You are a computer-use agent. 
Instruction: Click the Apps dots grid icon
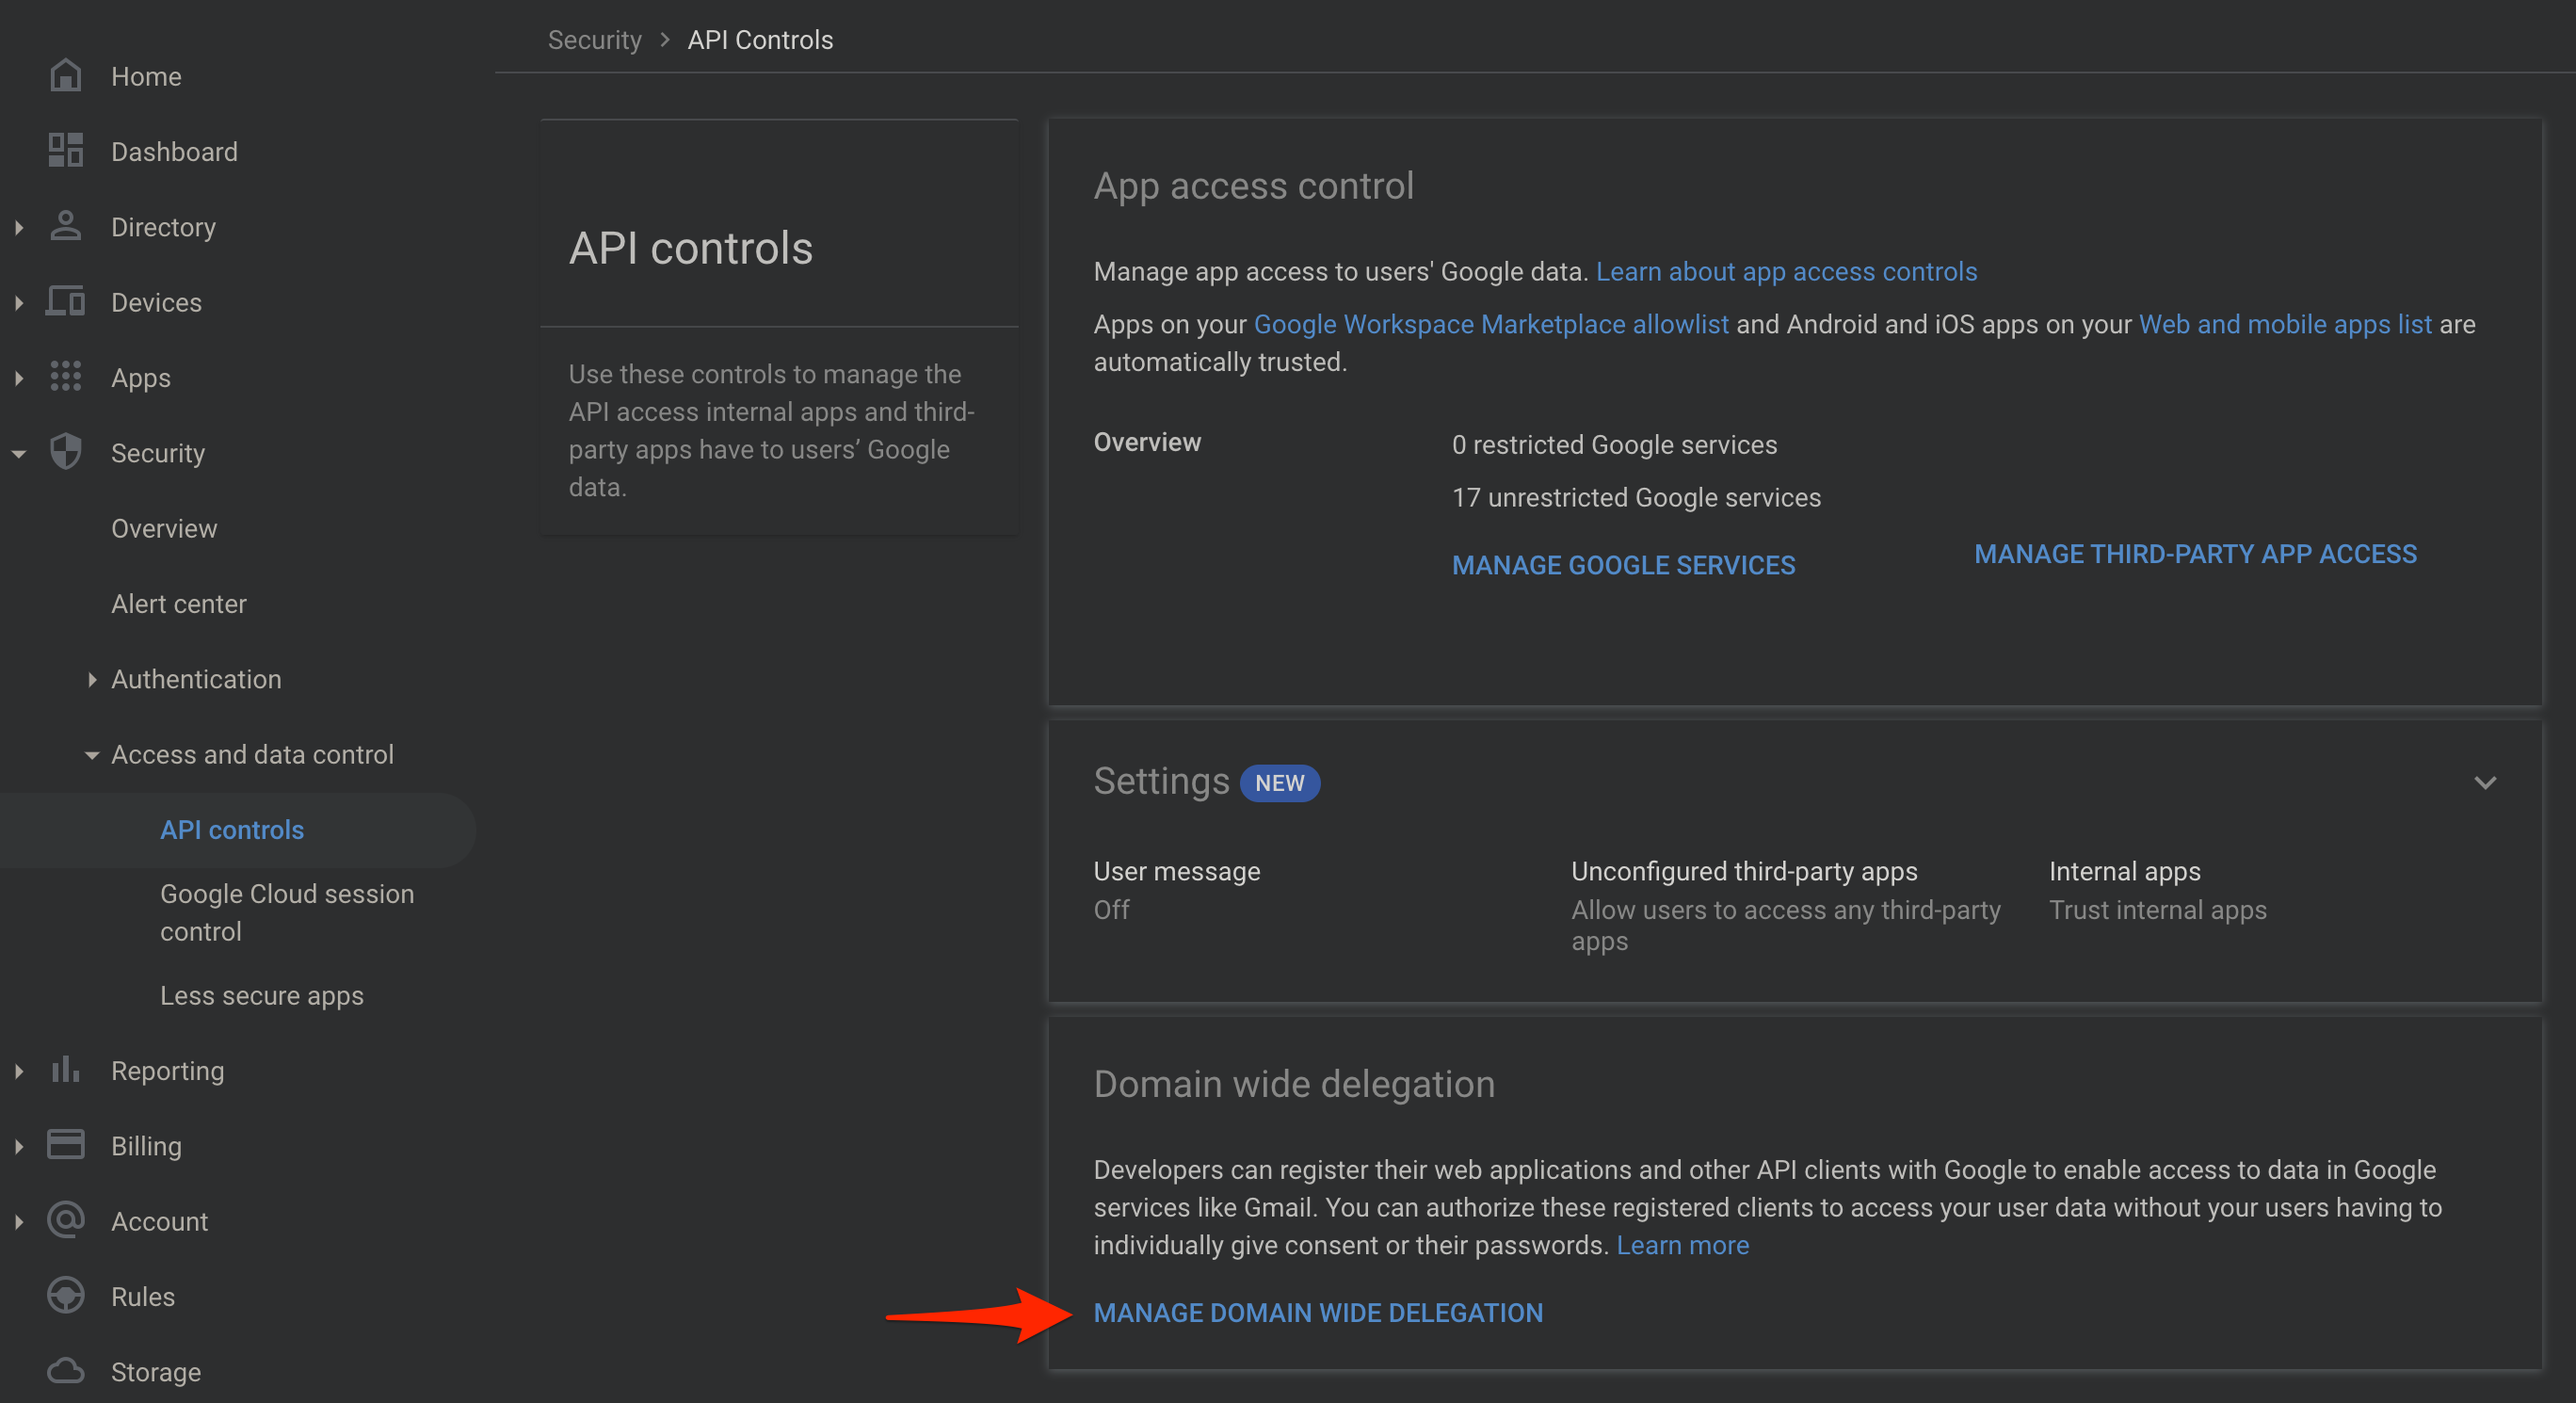click(x=66, y=377)
